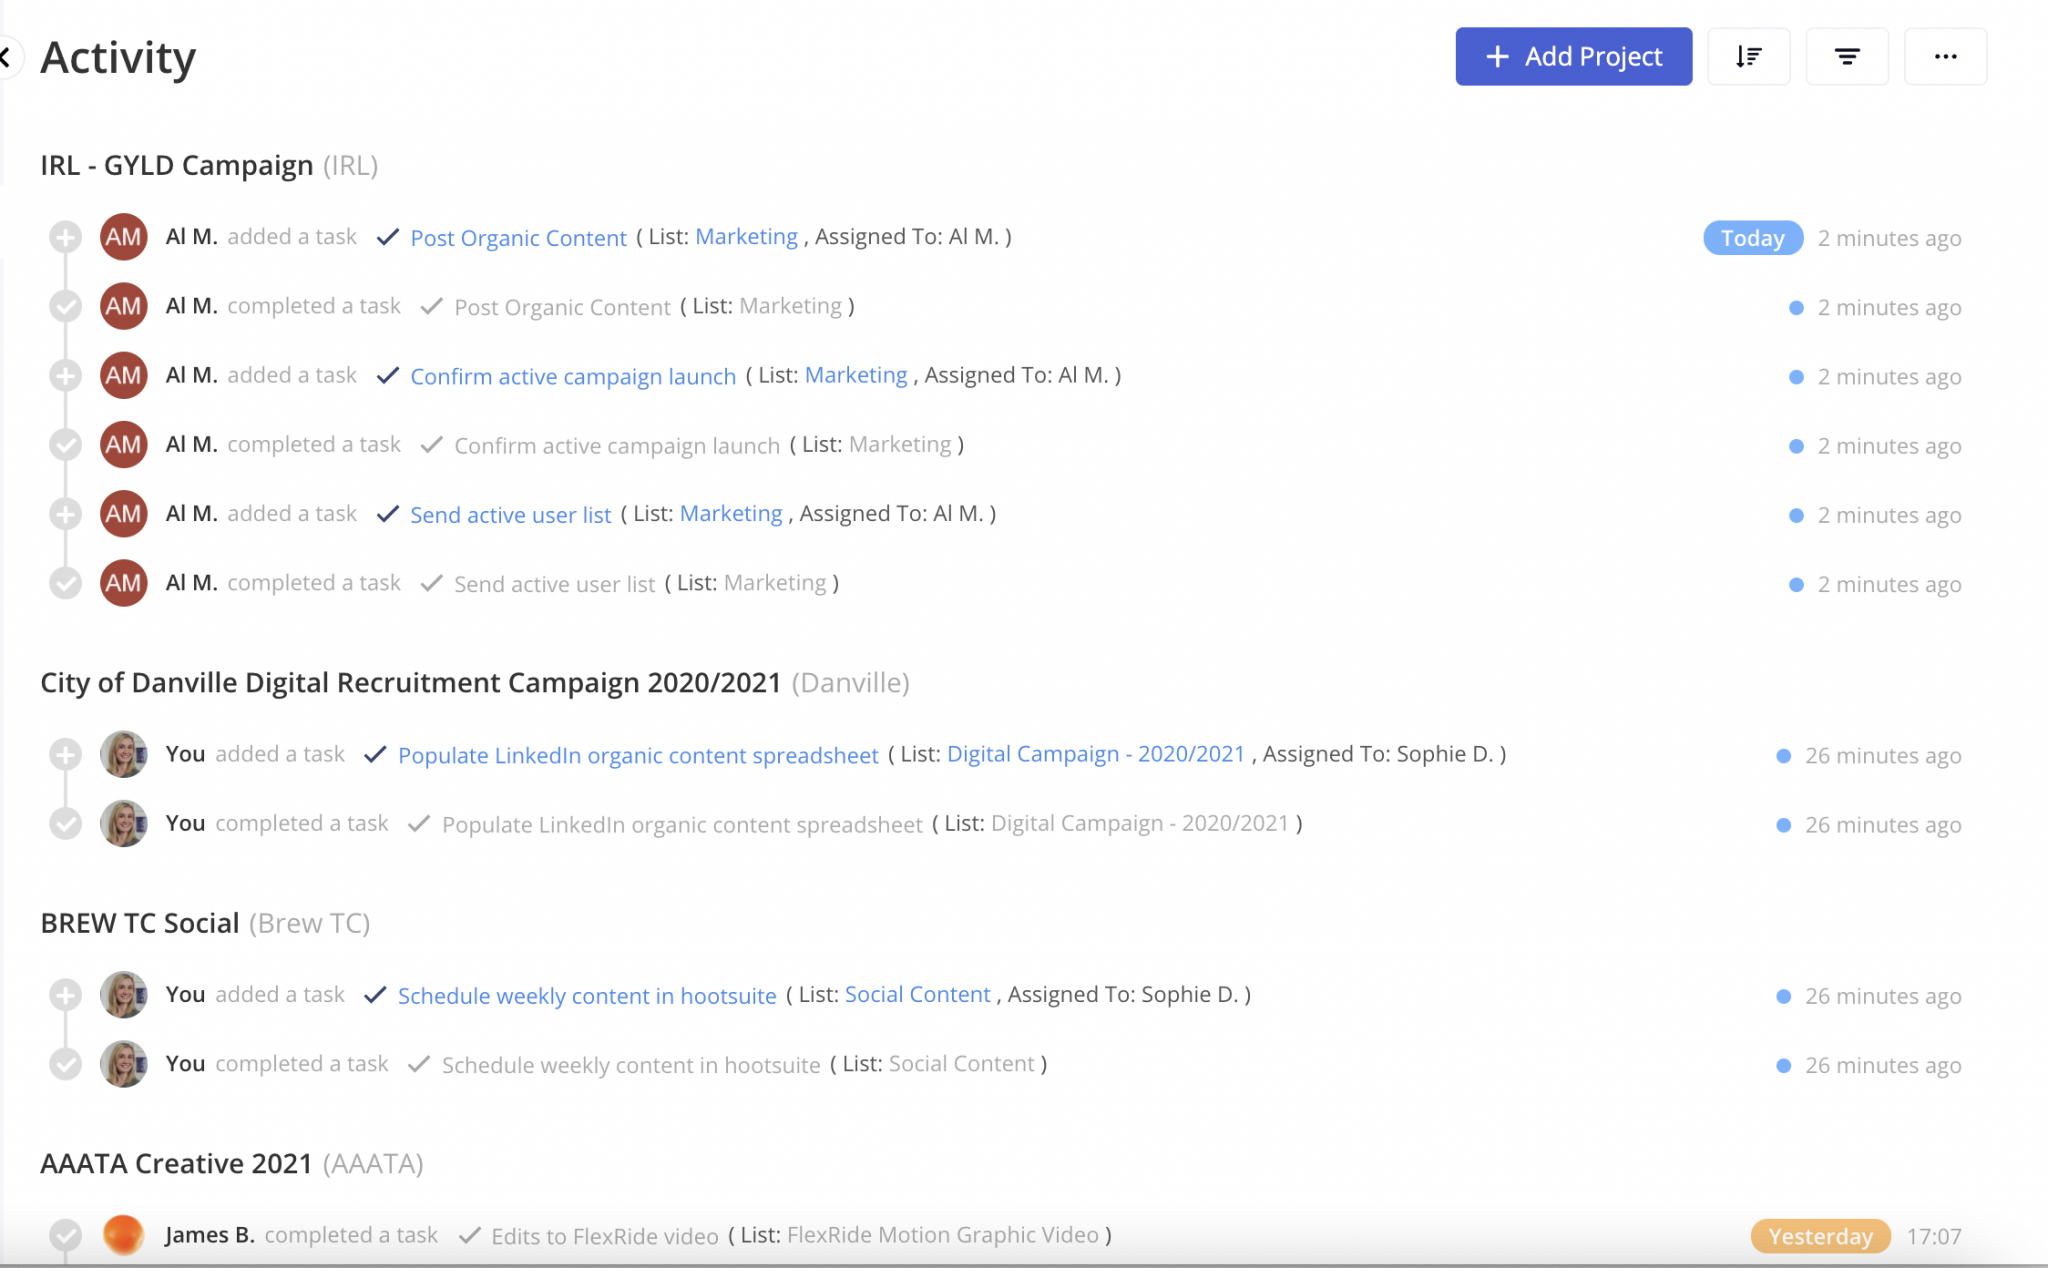
Task: Click plus circle beside Post Organic Content added
Action: [x=66, y=237]
